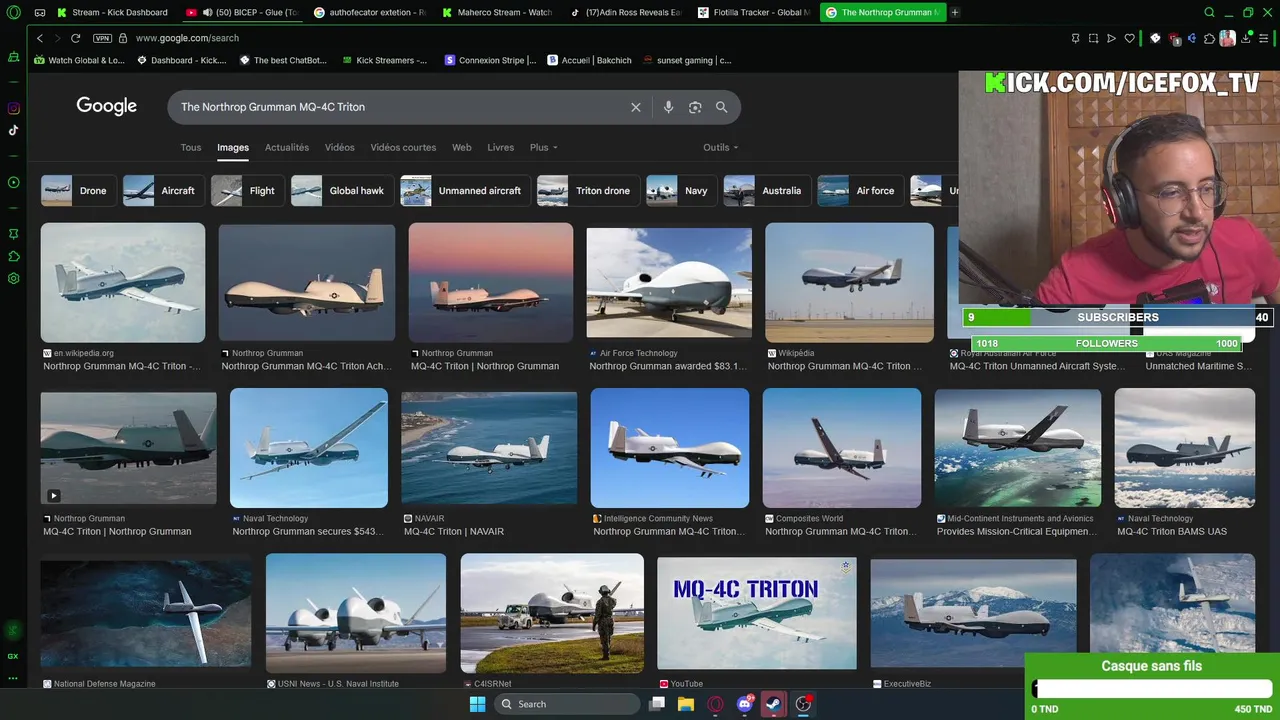Open the Opera GX main menu logo
The height and width of the screenshot is (720, 1280).
coord(14,12)
